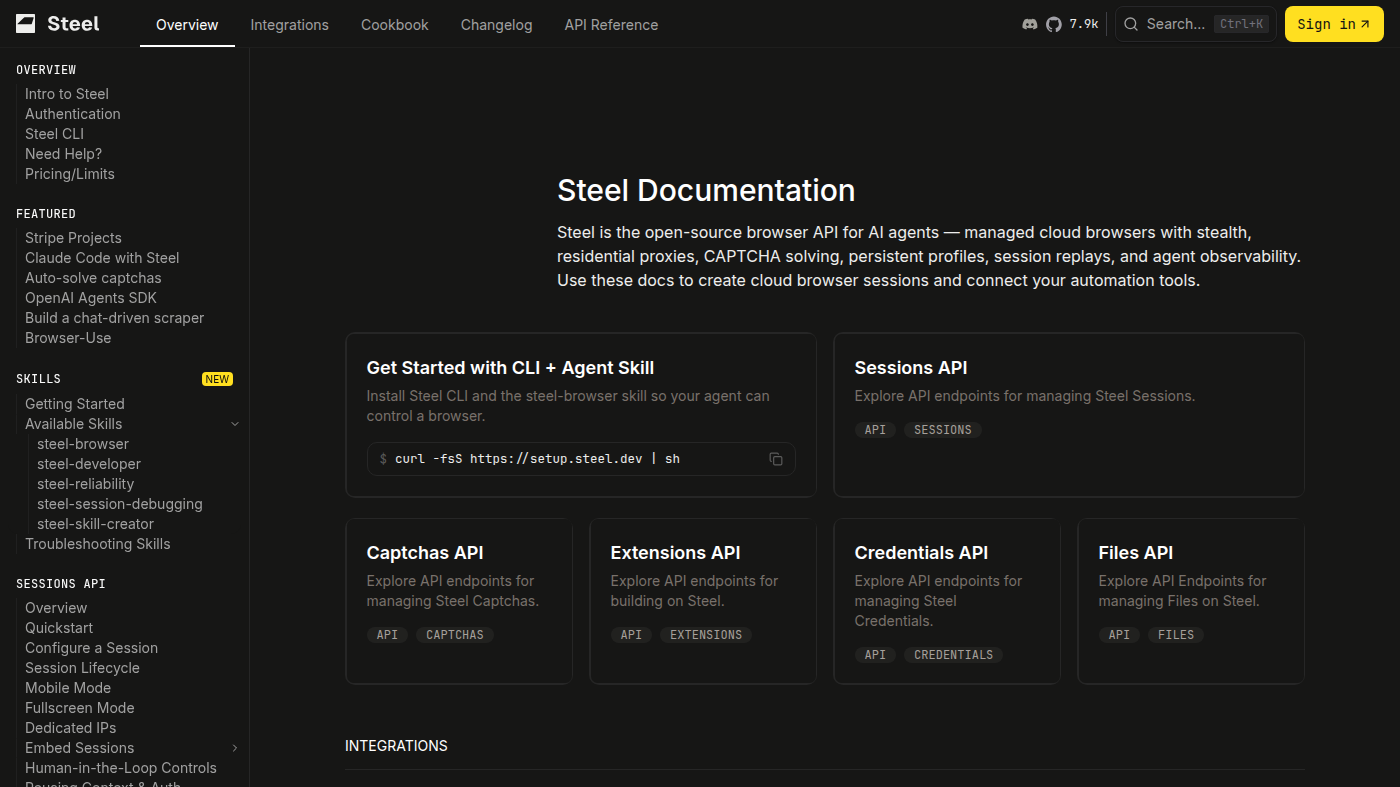Open Auto-solve captchas guide

point(93,278)
